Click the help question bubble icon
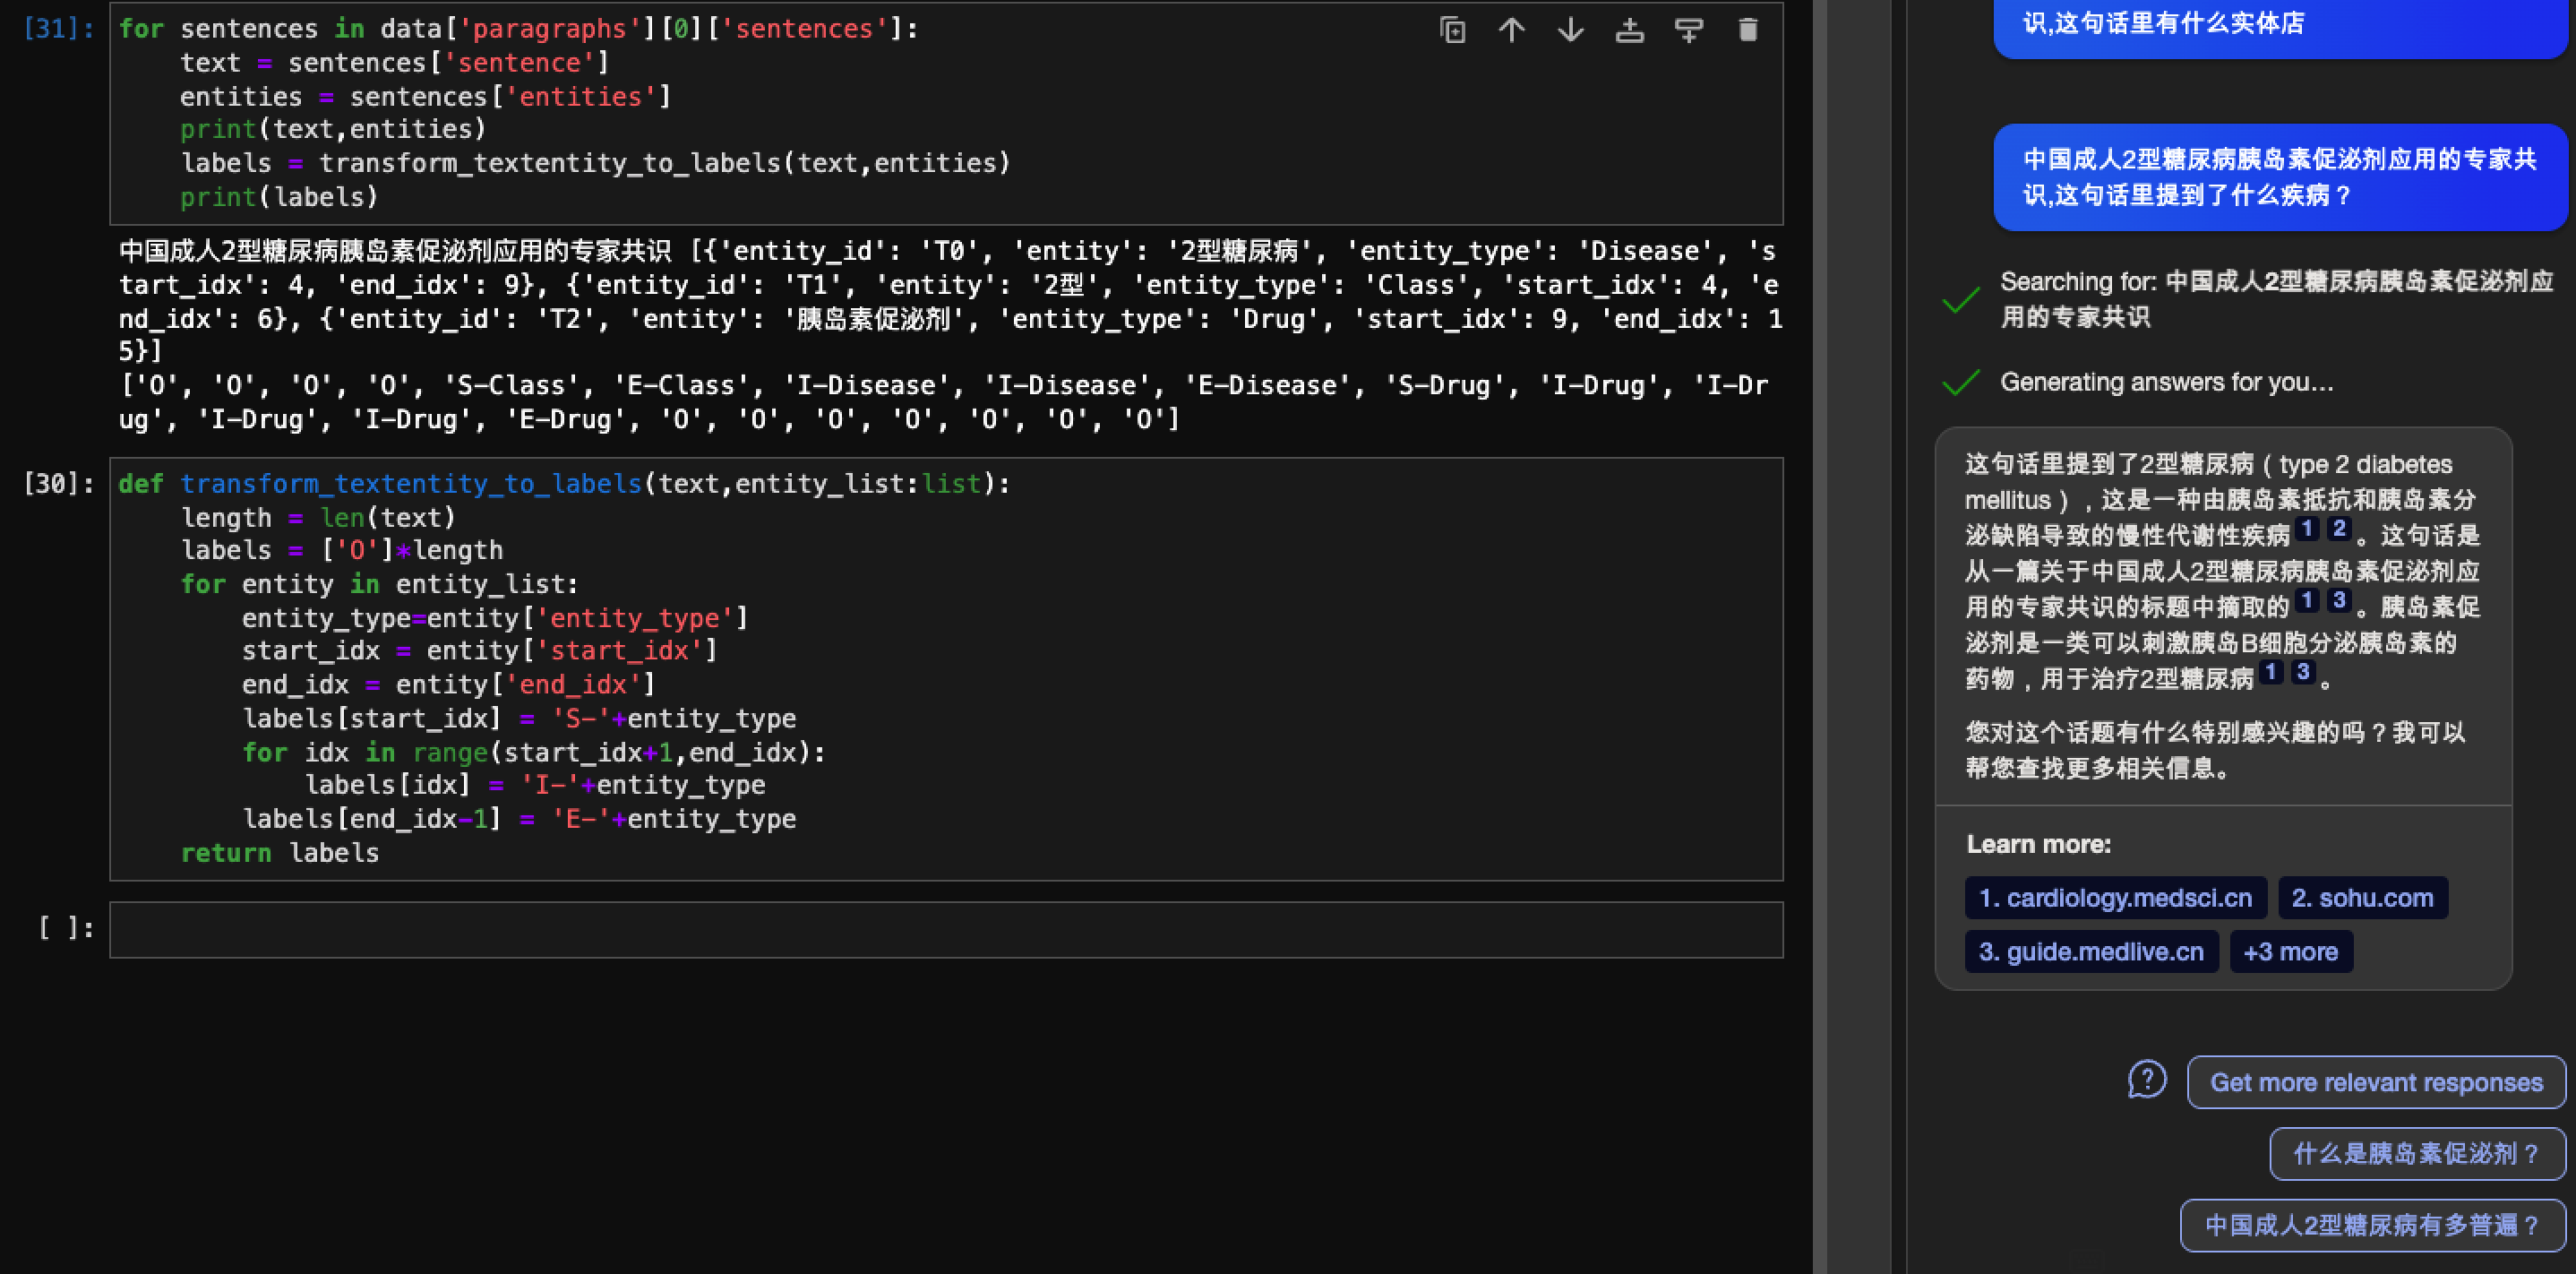Screen dimensions: 2576x1274 2147,1080
